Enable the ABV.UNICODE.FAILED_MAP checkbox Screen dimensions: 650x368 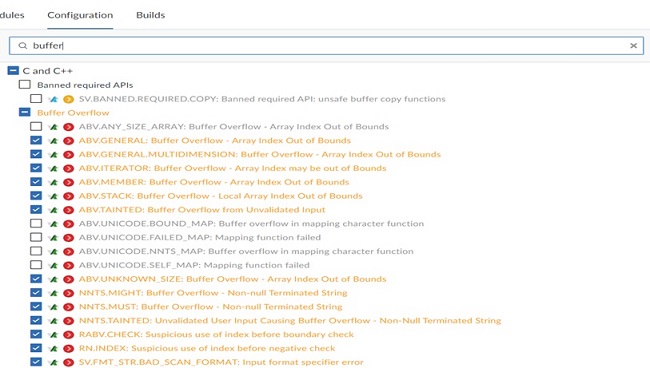pos(36,237)
